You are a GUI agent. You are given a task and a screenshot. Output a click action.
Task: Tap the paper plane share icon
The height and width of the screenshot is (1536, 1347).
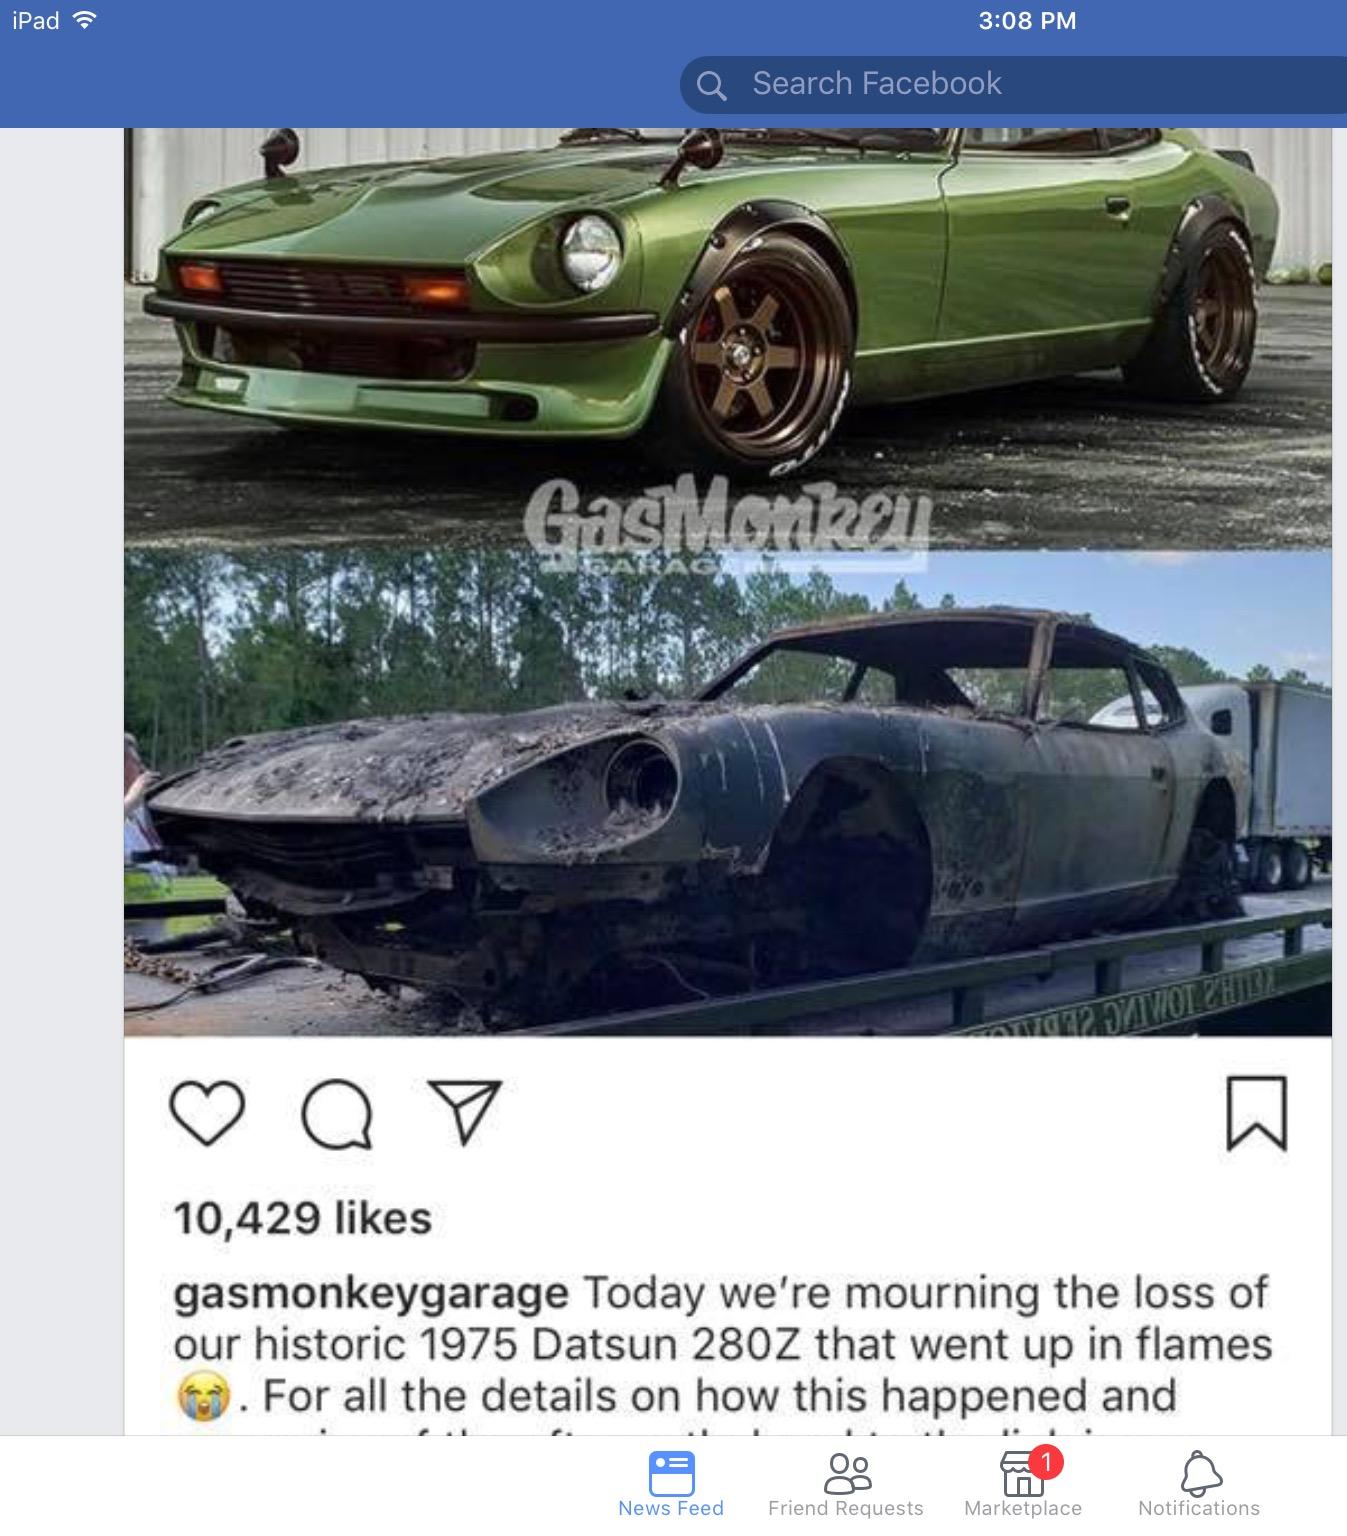(465, 1112)
